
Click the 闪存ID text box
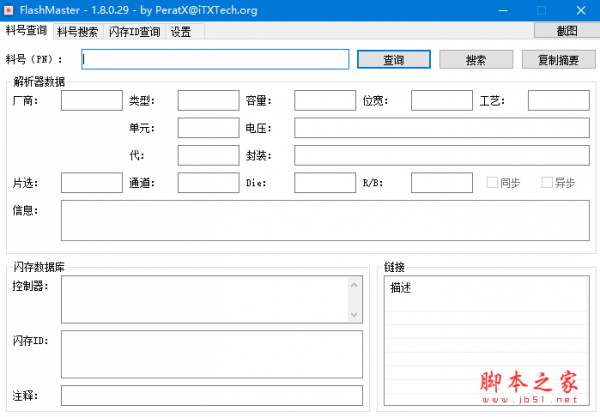(212, 354)
